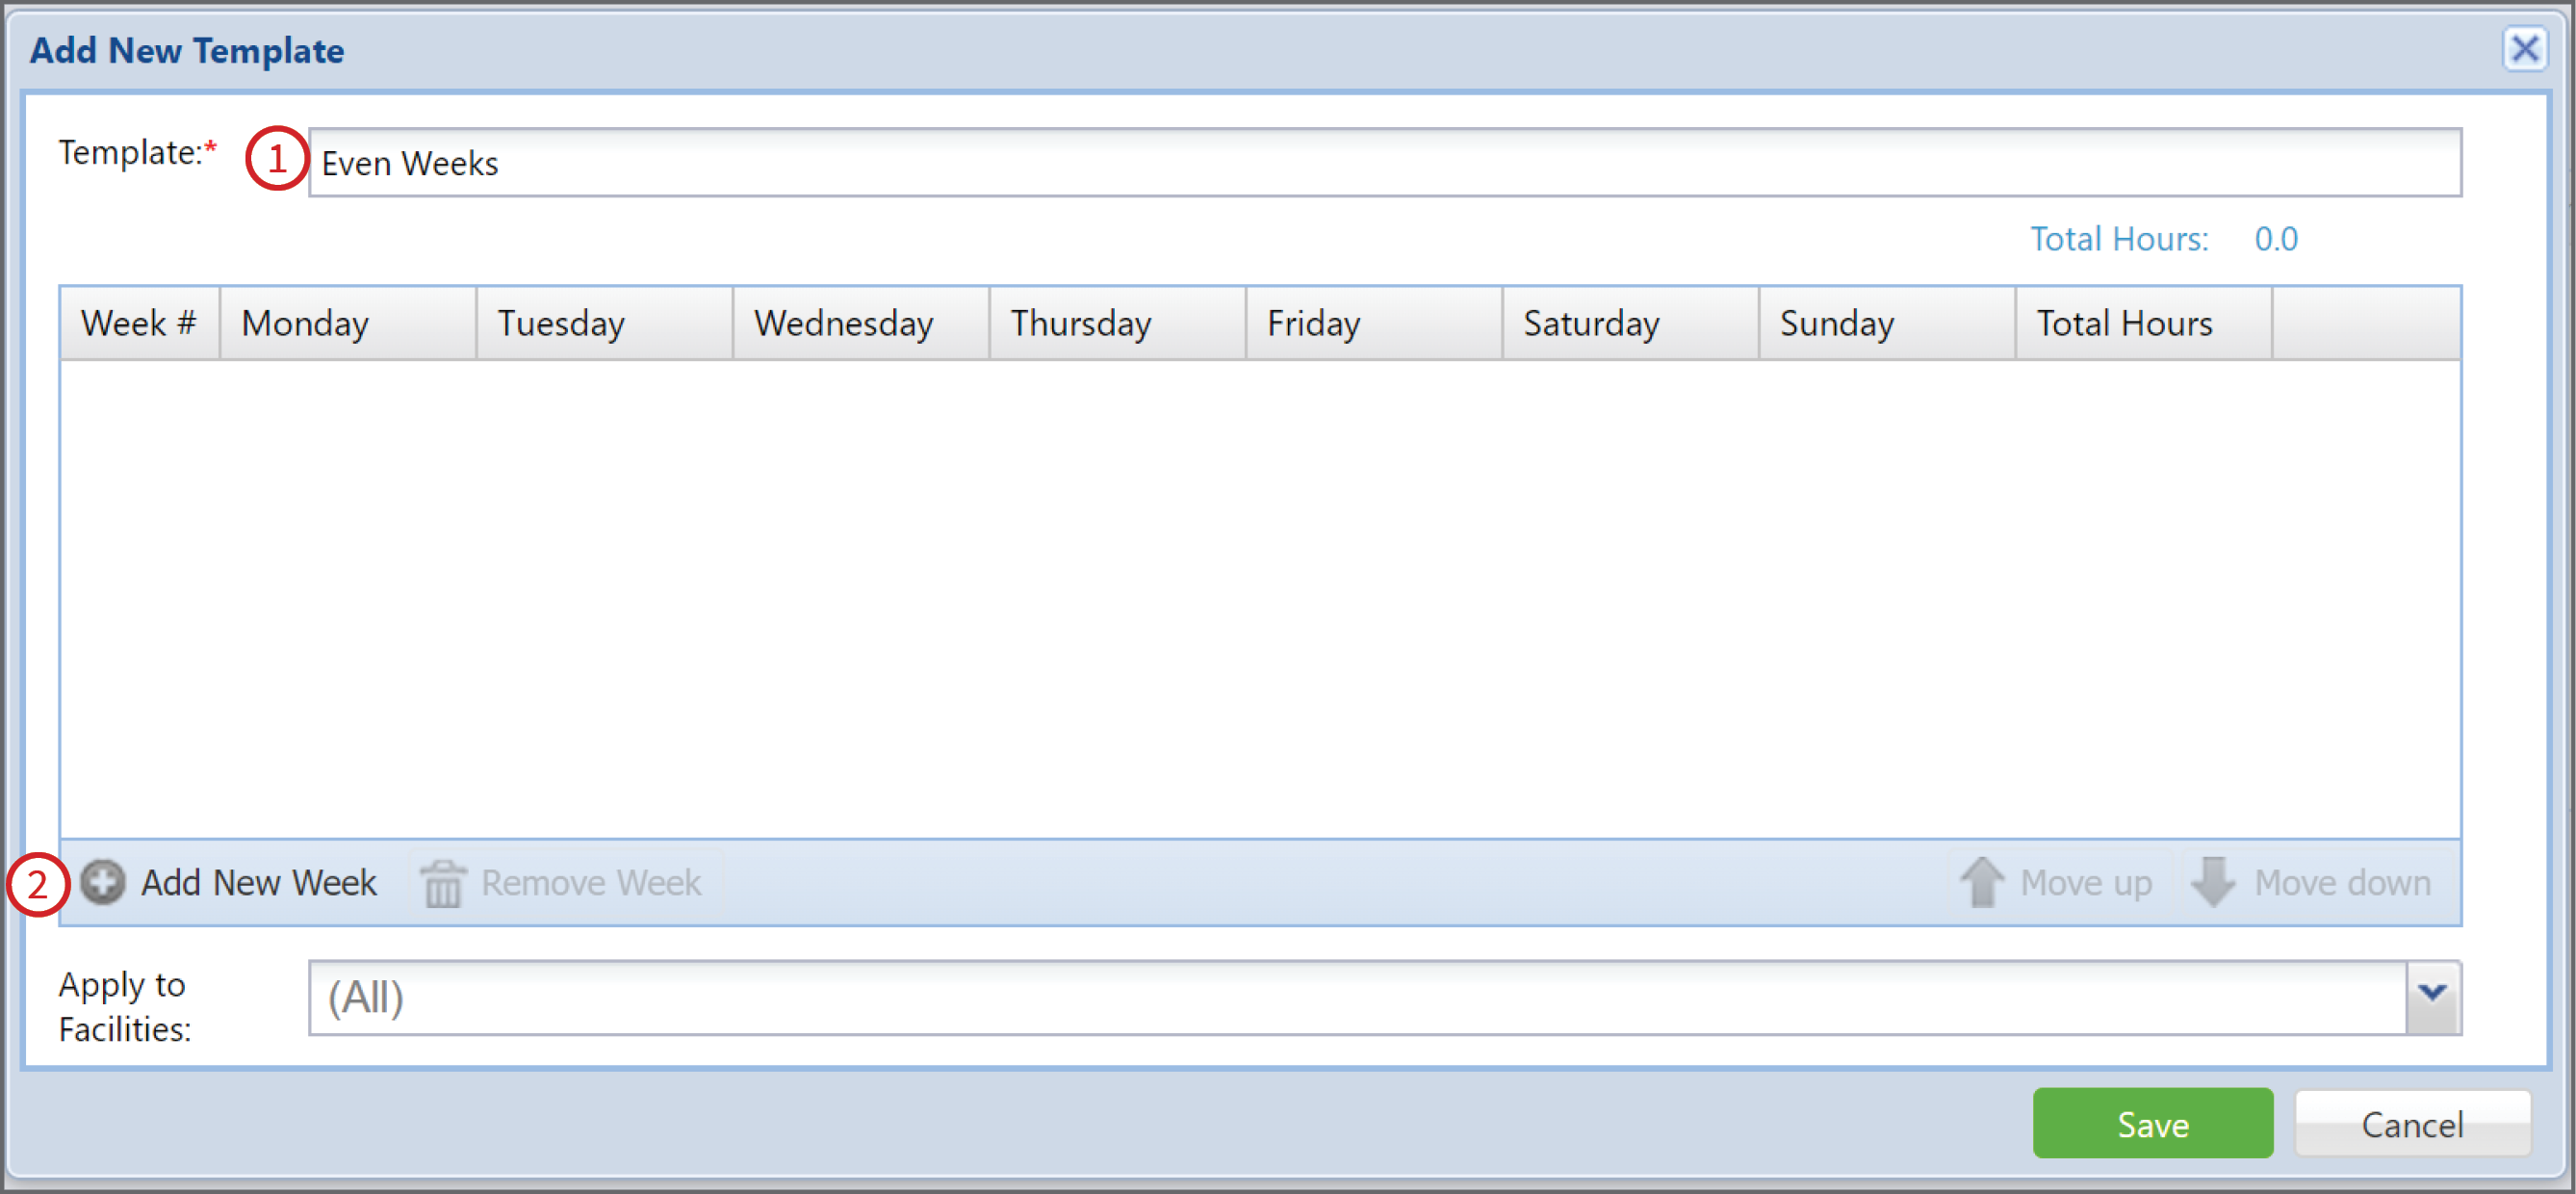Select the Sunday column header
The image size is (2576, 1194).
pos(1837,322)
